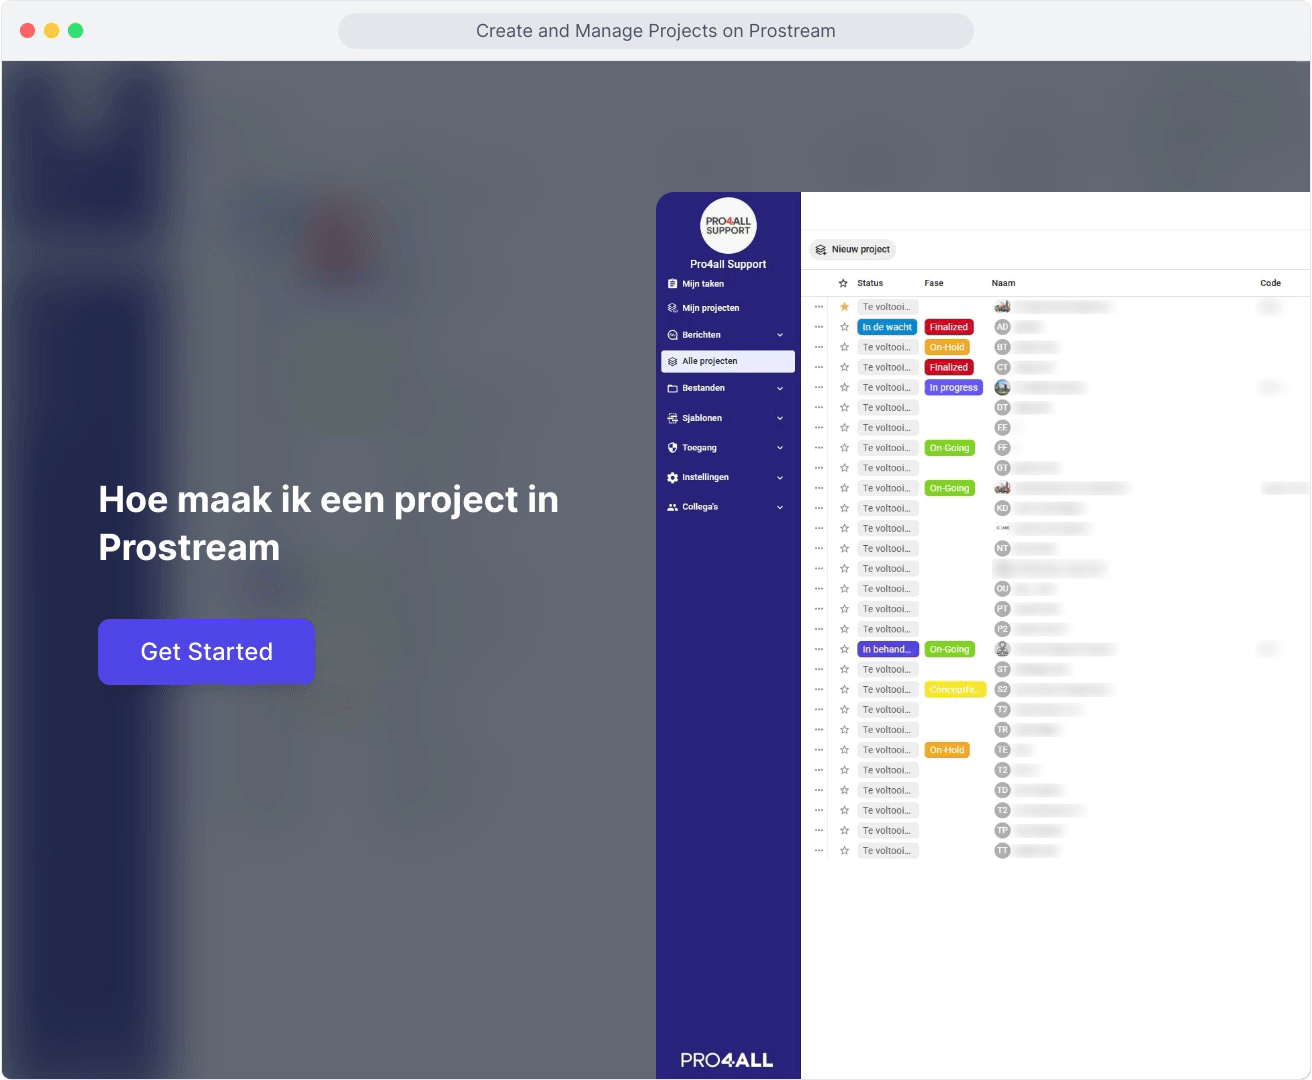
Task: Click the "Finalized" badge on the CT row
Action: point(949,367)
